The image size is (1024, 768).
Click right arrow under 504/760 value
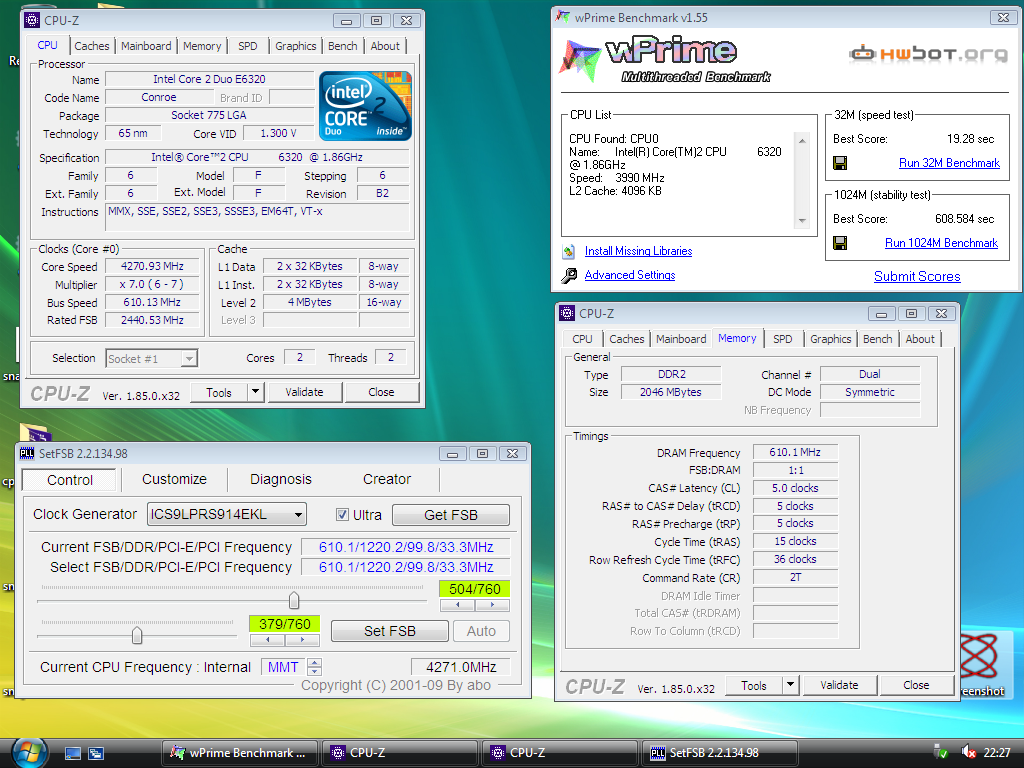coord(492,605)
